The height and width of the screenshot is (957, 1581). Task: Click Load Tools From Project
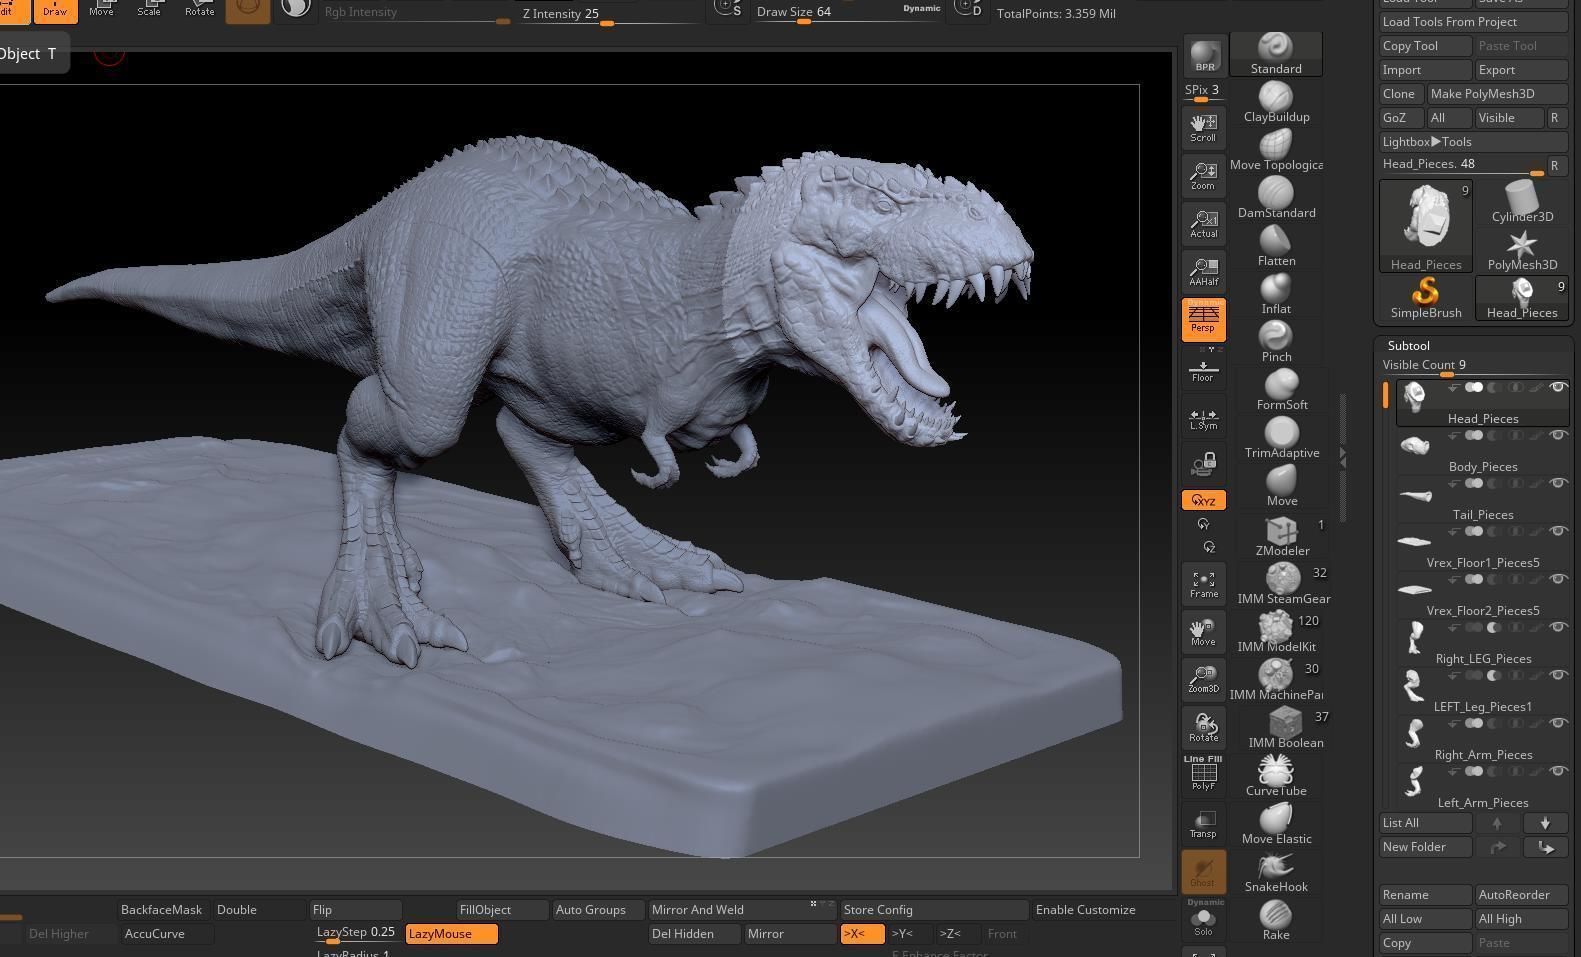pyautogui.click(x=1473, y=22)
